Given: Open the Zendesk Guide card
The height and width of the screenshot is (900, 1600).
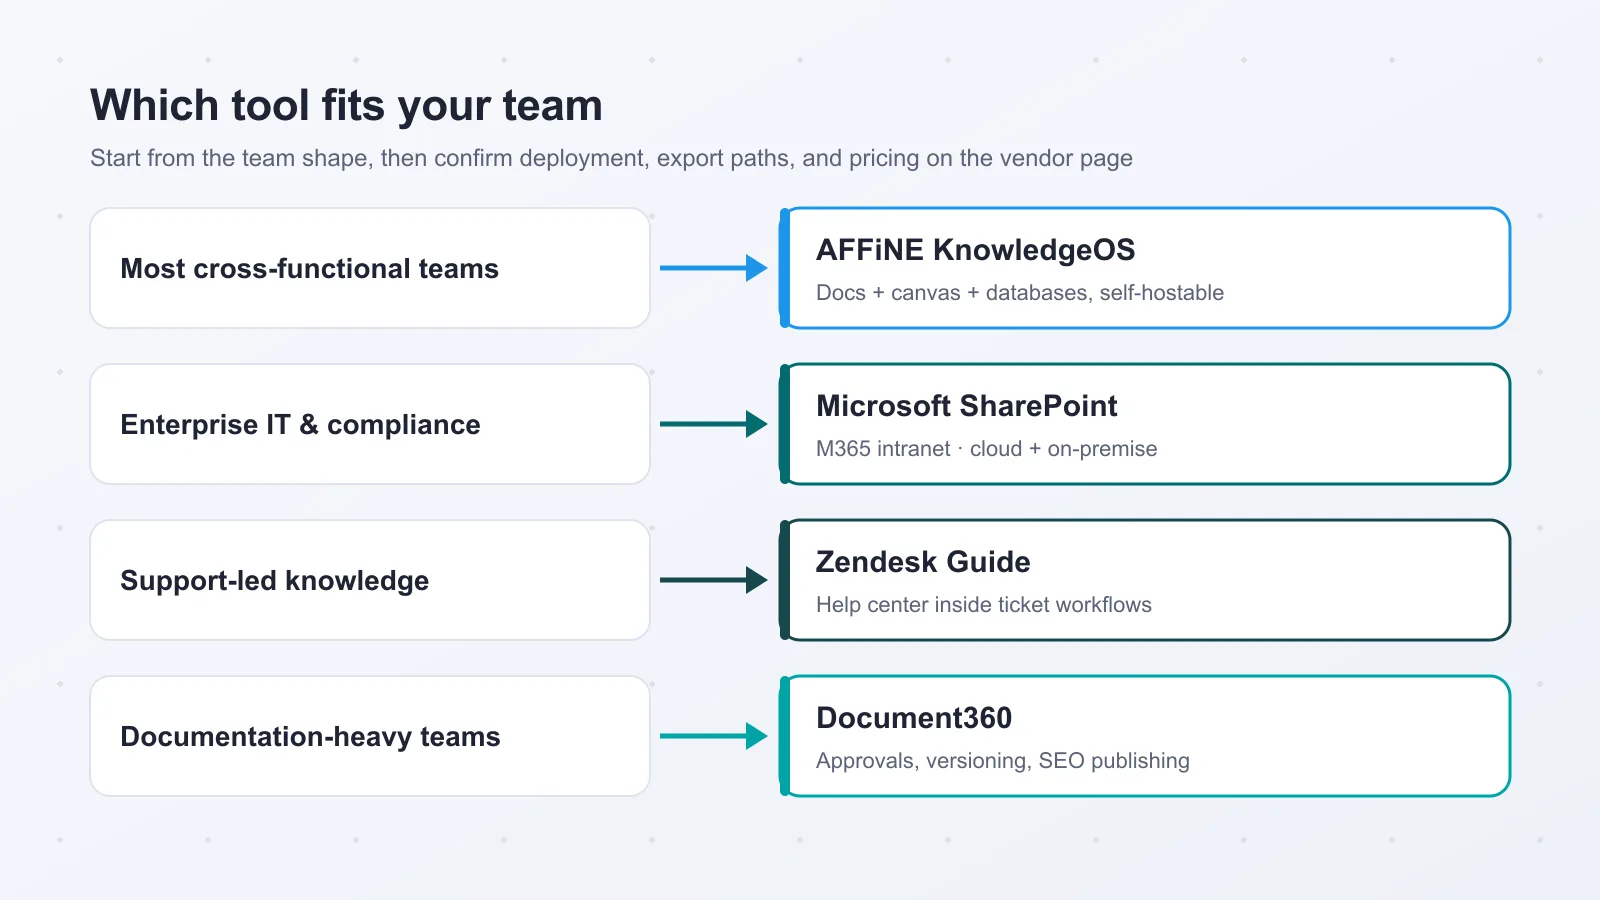Looking at the screenshot, I should [1145, 580].
